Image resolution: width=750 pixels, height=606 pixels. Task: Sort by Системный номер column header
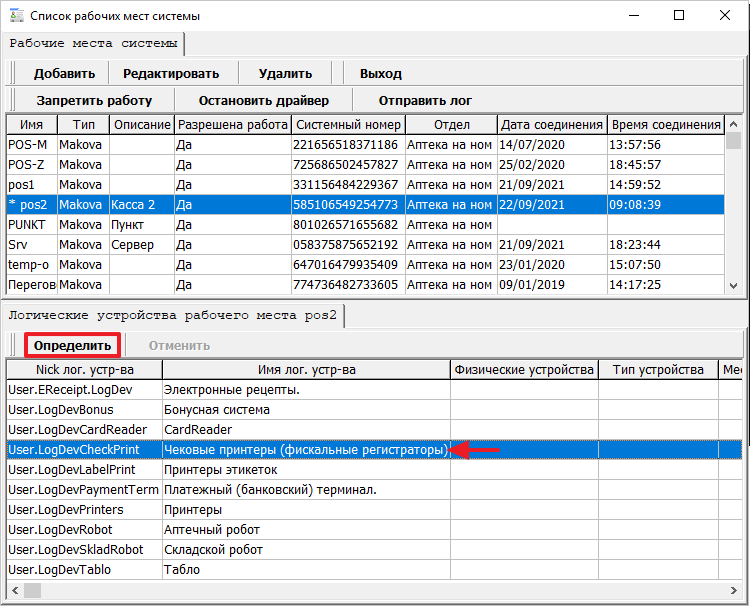pyautogui.click(x=348, y=124)
